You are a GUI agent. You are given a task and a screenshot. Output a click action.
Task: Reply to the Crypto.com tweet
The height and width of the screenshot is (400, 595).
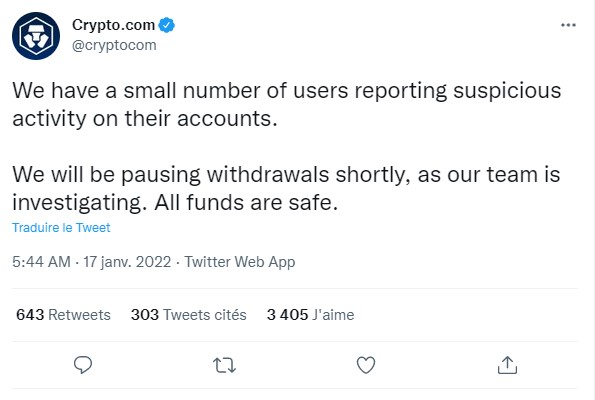coord(83,365)
